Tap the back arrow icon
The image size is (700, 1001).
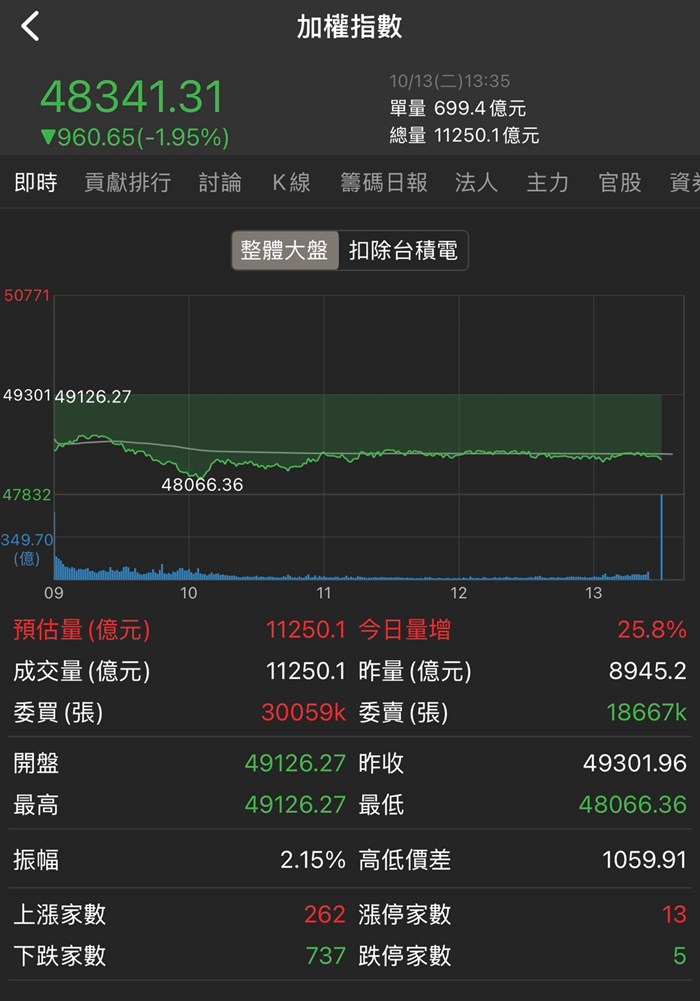(x=30, y=26)
